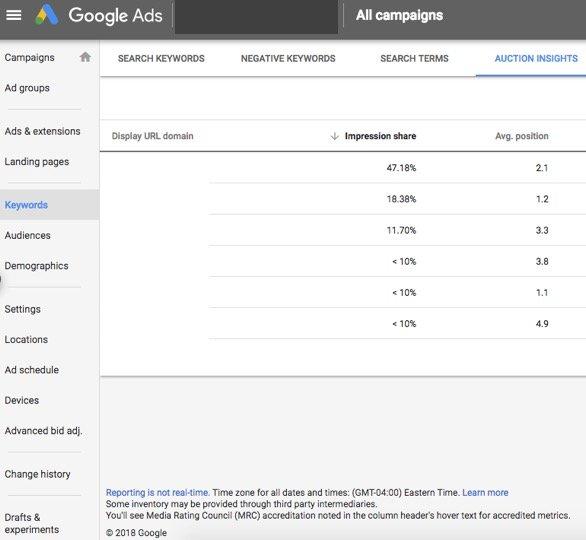This screenshot has width=586, height=540.
Task: Open the hamburger main menu
Action: point(14,15)
